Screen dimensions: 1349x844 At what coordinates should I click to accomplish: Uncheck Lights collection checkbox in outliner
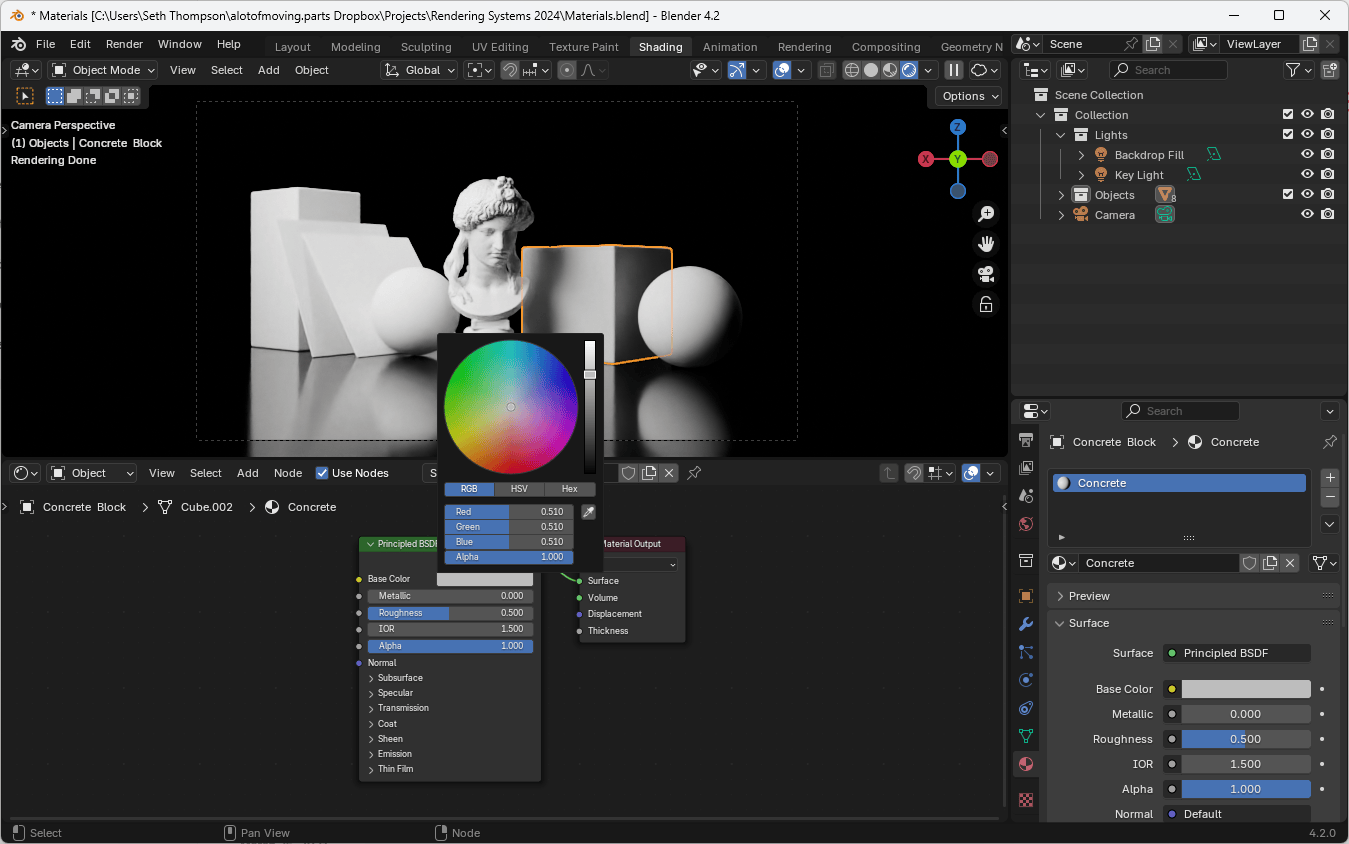click(x=1288, y=135)
